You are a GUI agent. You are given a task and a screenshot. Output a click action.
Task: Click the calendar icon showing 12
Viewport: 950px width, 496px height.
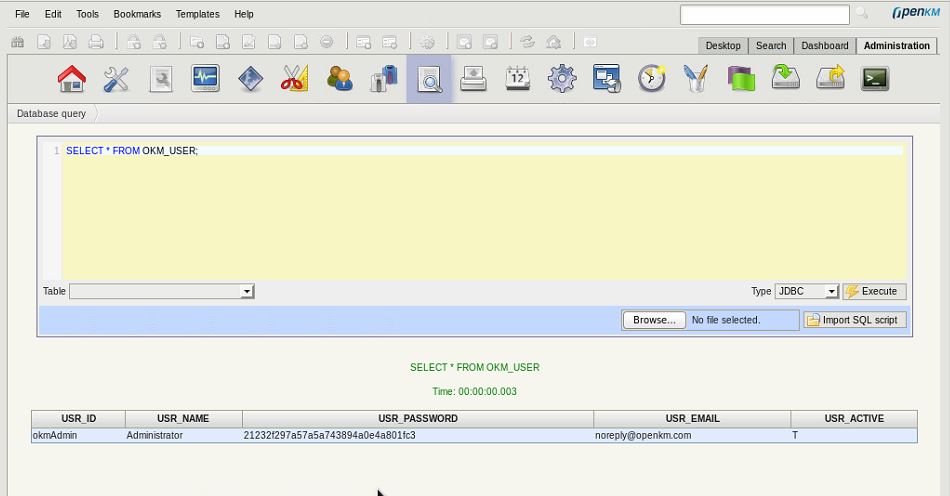coord(518,79)
